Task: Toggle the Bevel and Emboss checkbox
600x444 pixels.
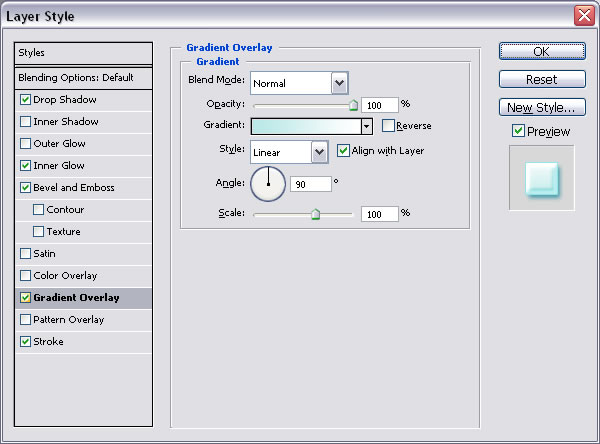Action: click(x=25, y=188)
